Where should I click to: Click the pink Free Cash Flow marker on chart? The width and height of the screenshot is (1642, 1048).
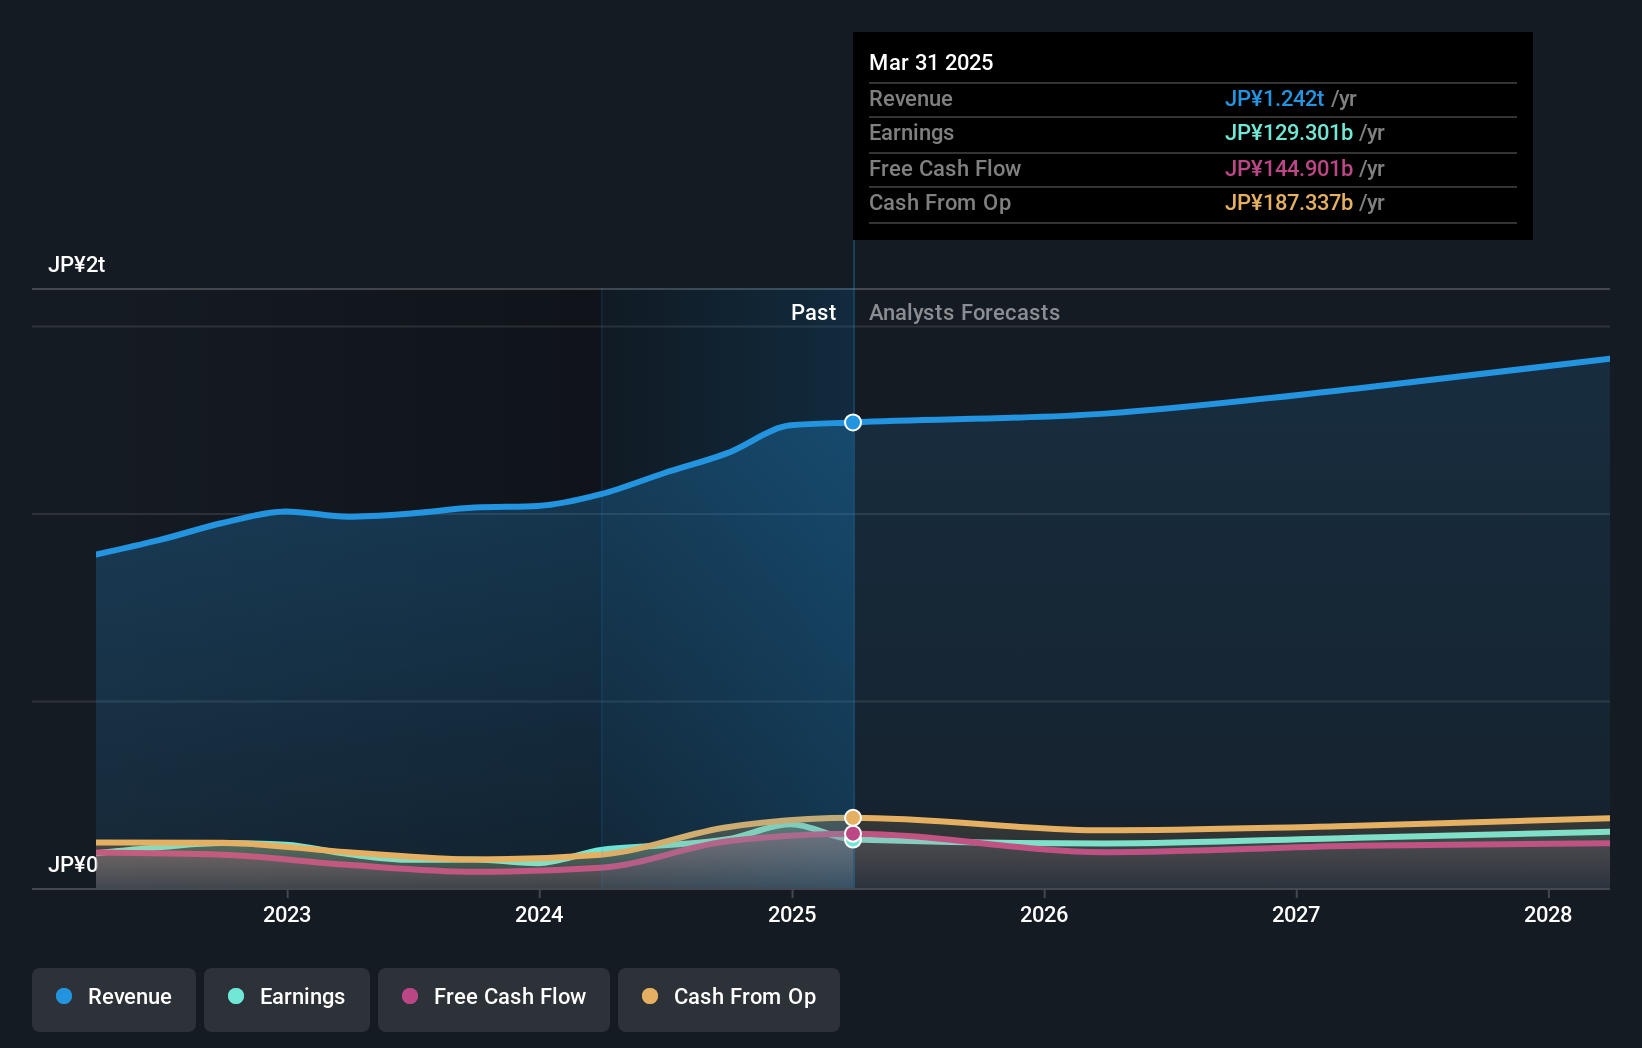coord(852,833)
